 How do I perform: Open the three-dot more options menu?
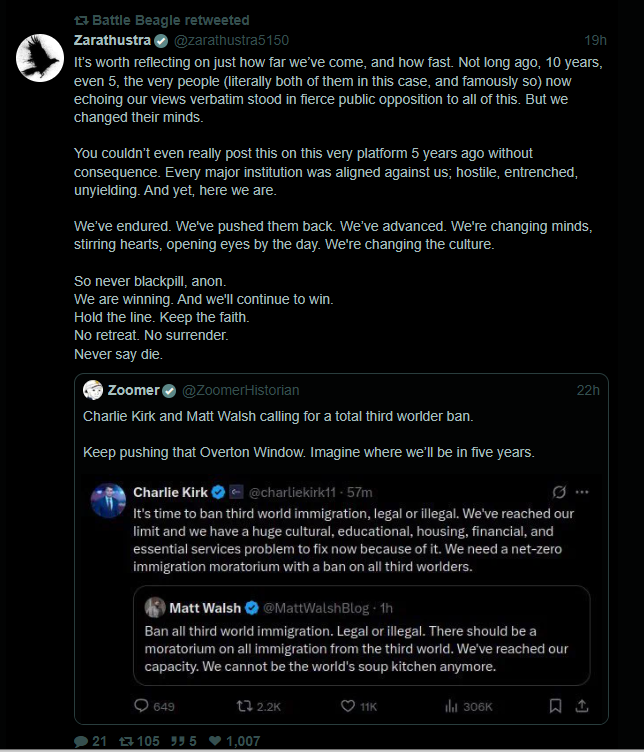582,492
